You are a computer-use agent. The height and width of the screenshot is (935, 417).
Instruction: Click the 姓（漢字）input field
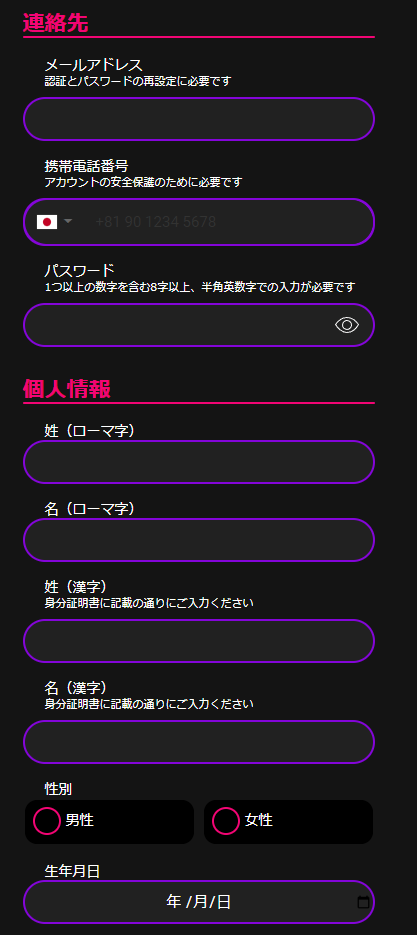199,641
